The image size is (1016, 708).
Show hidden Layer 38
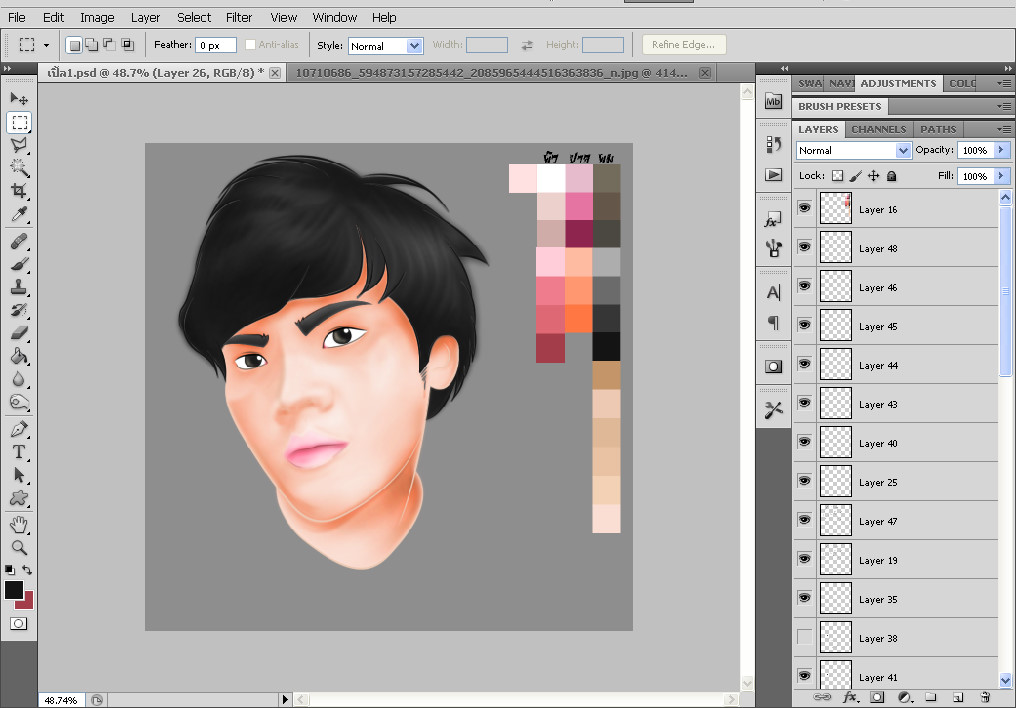tap(804, 637)
